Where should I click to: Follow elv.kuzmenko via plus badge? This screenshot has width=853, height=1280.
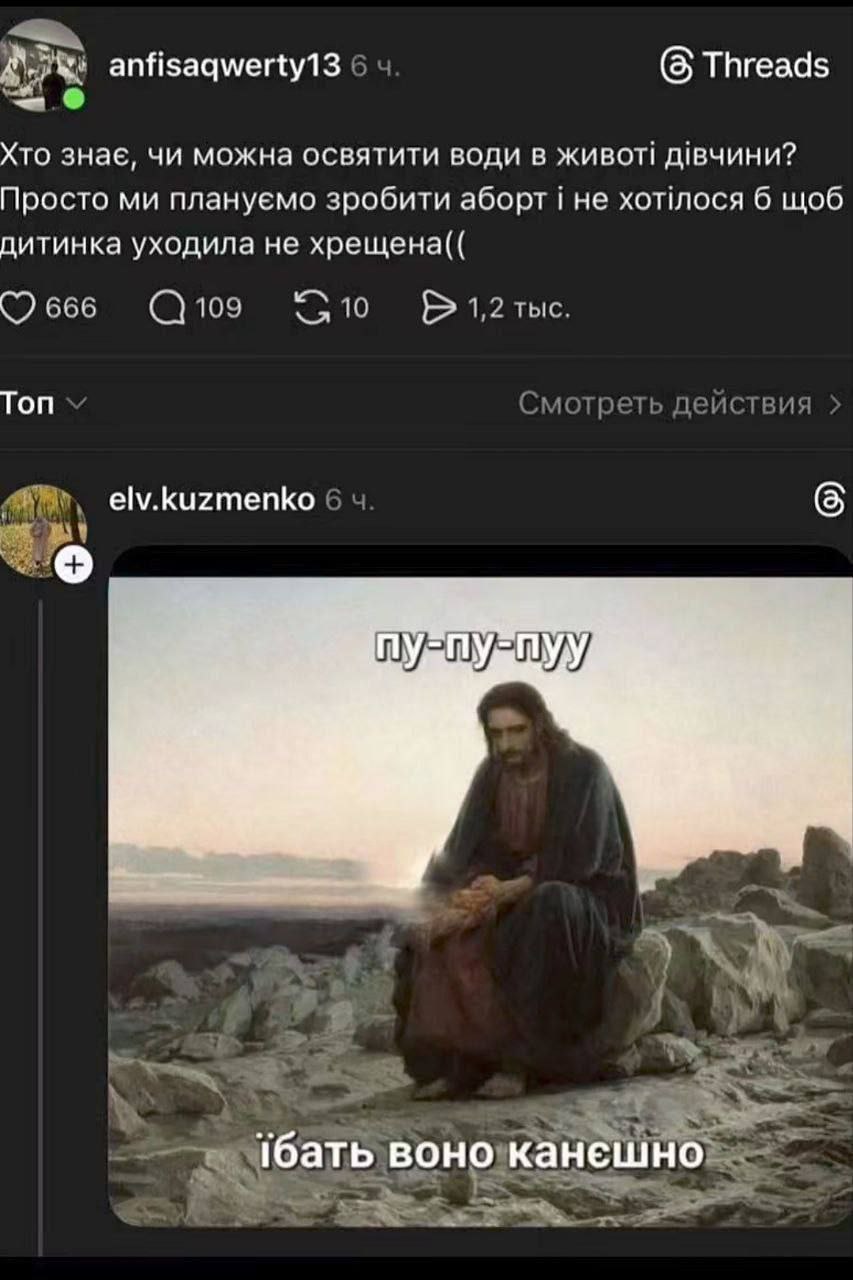tap(73, 565)
